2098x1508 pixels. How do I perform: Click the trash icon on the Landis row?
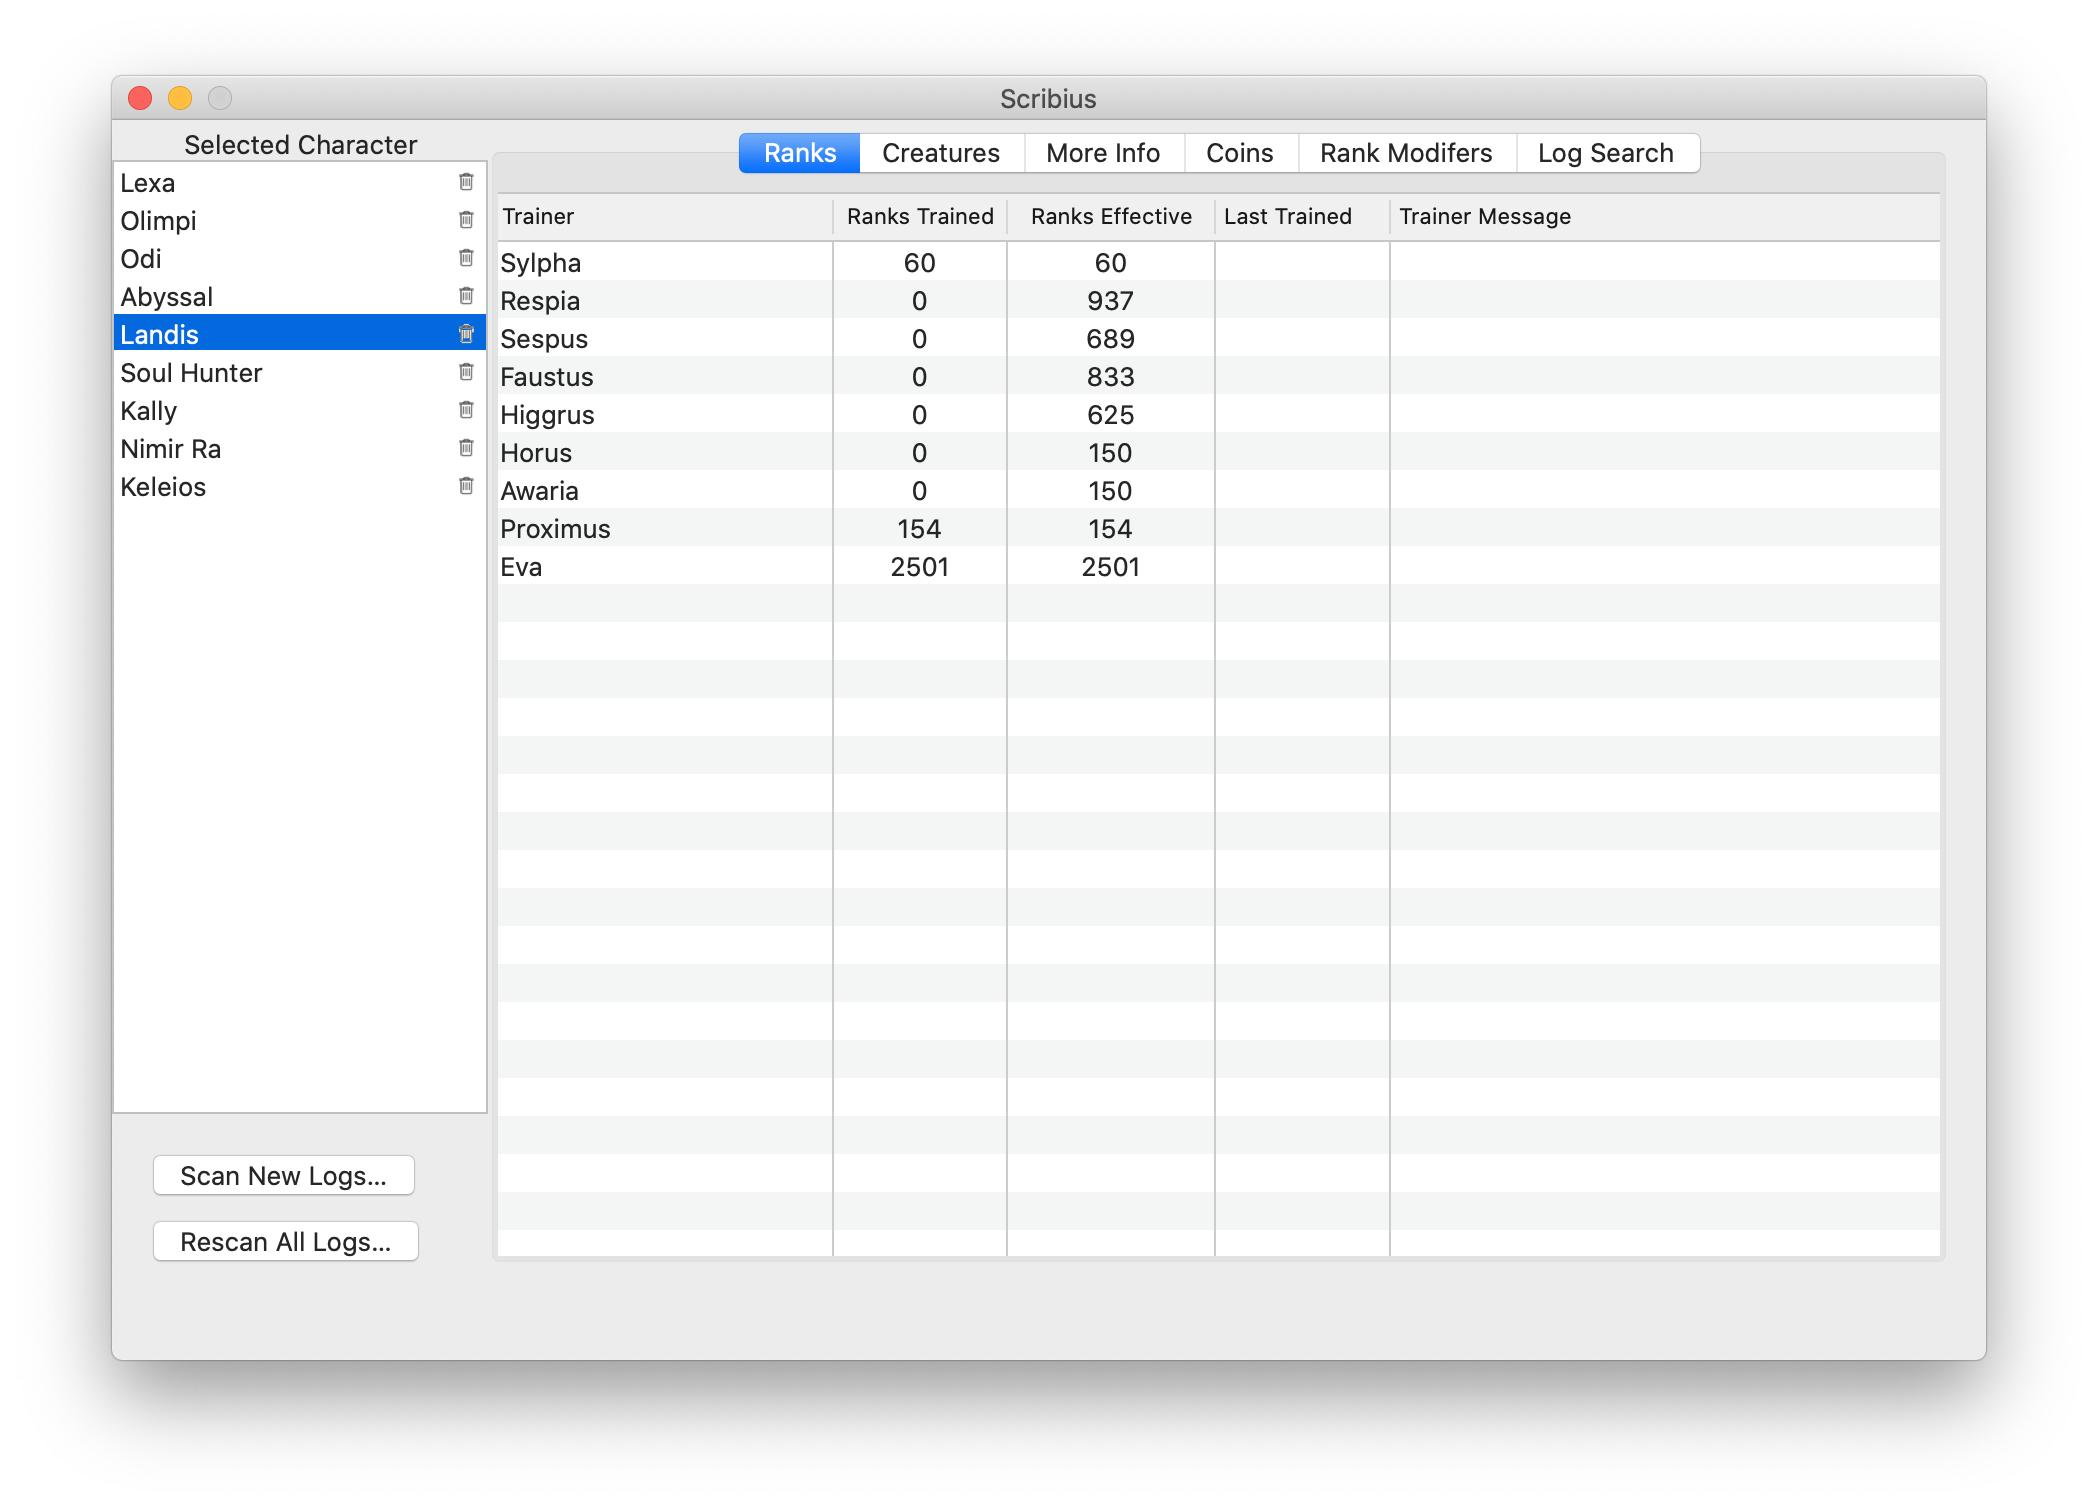coord(466,334)
